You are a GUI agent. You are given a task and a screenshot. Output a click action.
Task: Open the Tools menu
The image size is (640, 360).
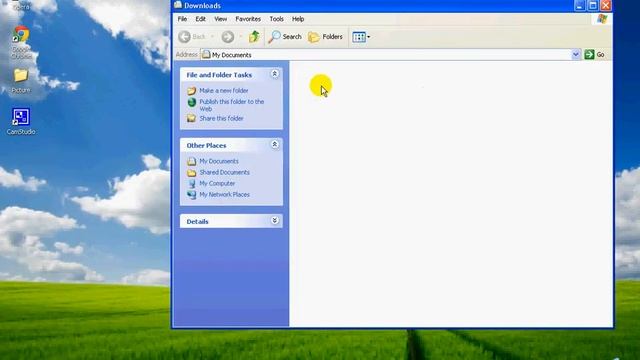(276, 19)
